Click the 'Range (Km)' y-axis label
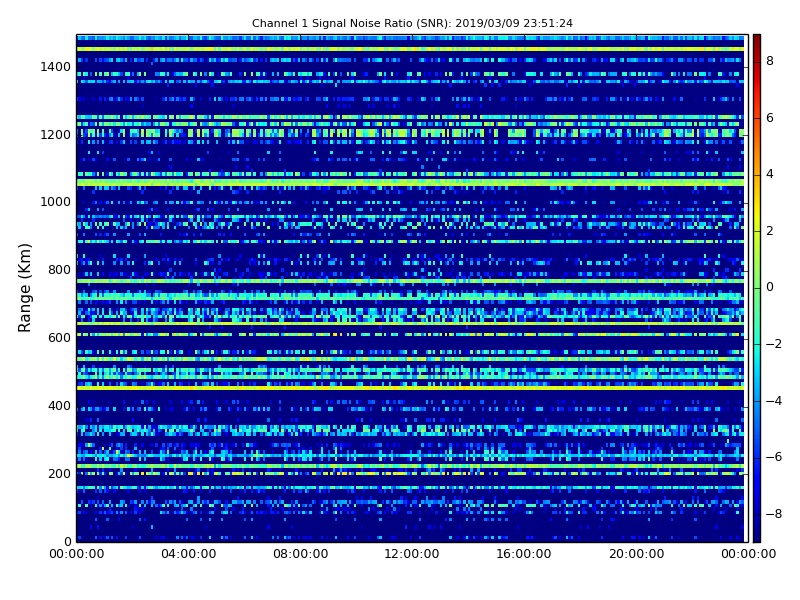The height and width of the screenshot is (600, 800). (24, 288)
